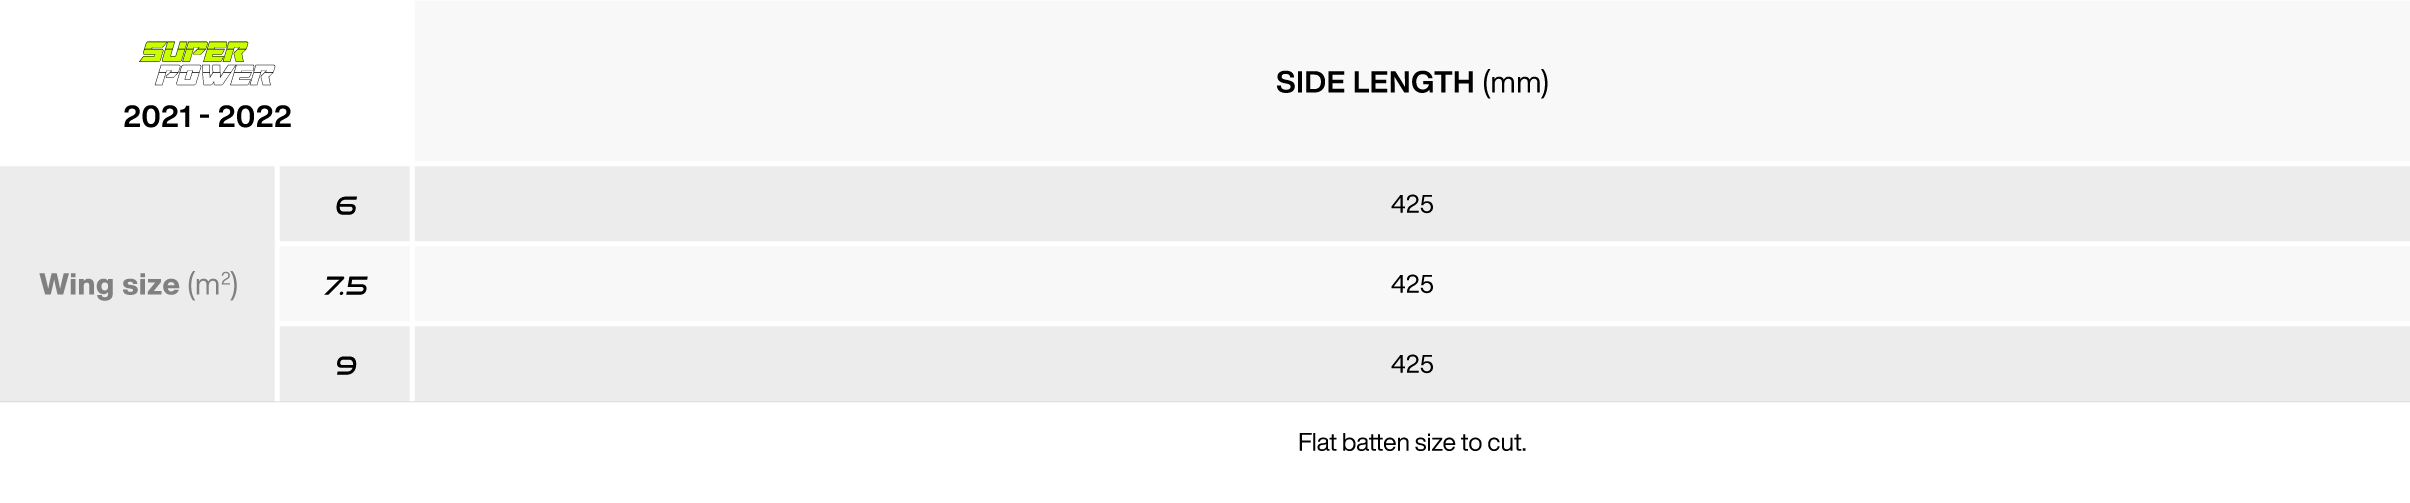2410x503 pixels.
Task: Click the '(mm)' unit in header
Action: (x=1516, y=83)
